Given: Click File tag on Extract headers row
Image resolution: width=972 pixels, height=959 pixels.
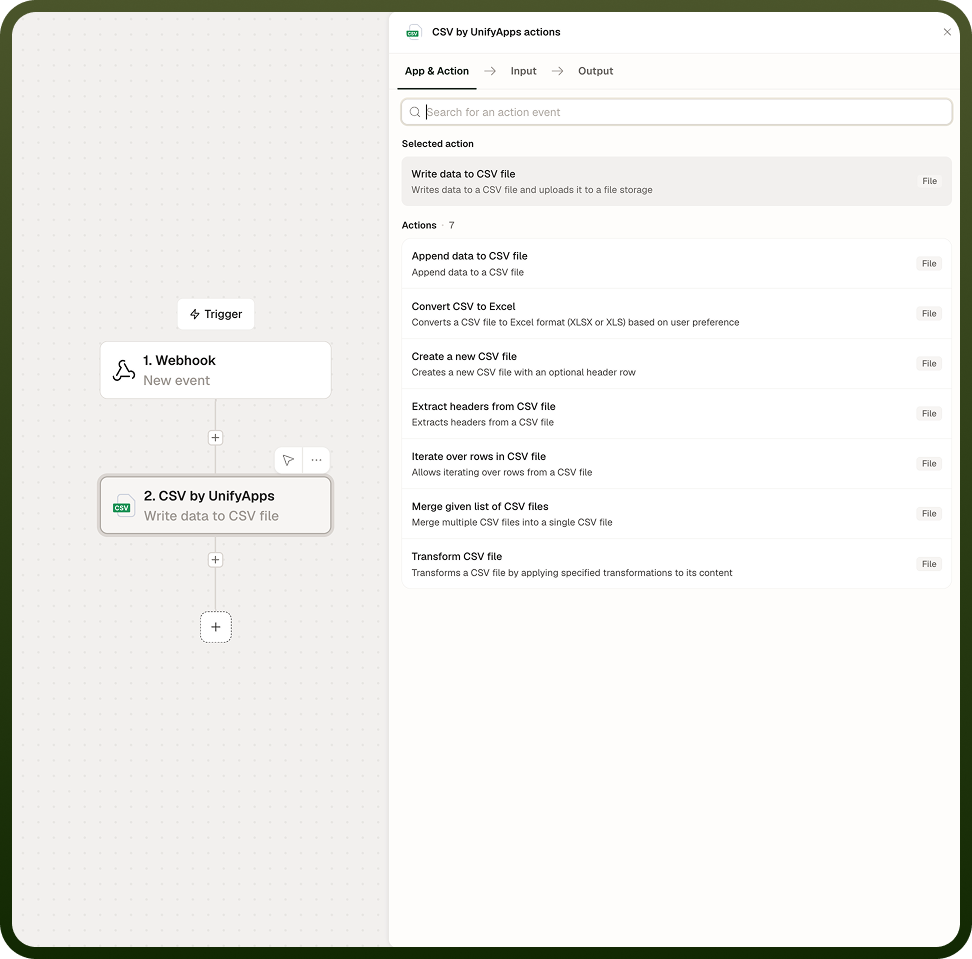Looking at the screenshot, I should [x=929, y=413].
